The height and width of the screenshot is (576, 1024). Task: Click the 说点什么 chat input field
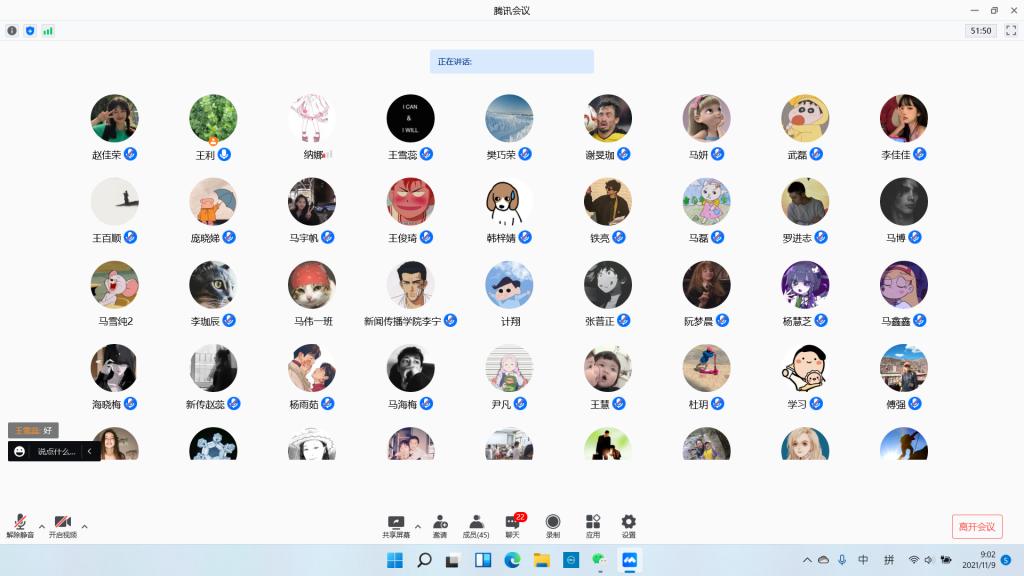click(x=56, y=452)
